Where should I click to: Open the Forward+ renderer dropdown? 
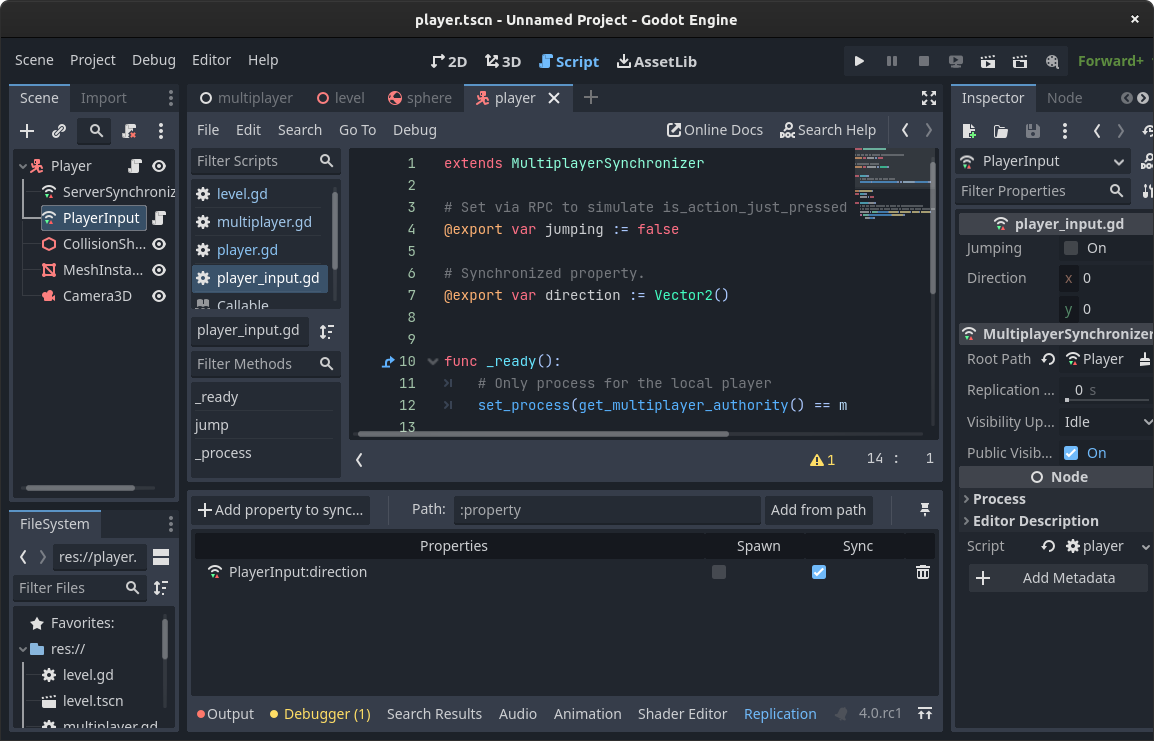[x=1110, y=61]
